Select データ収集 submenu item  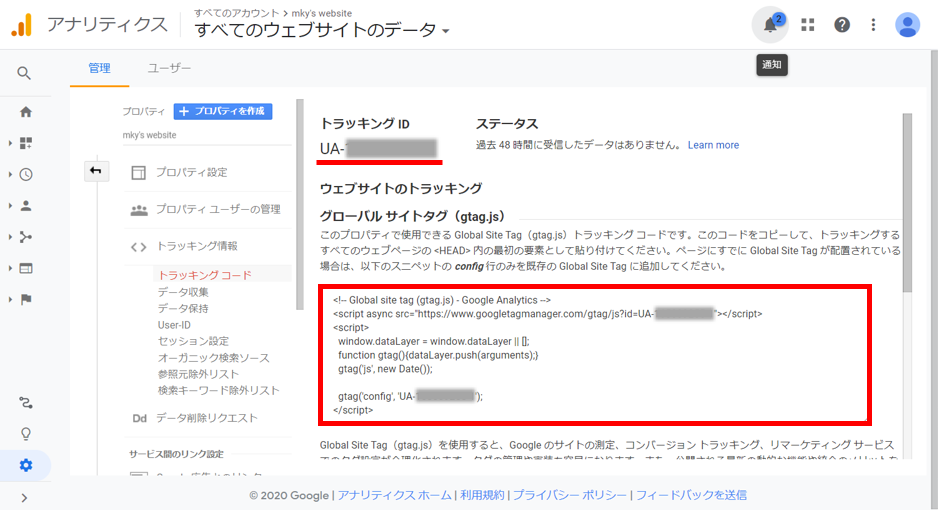[183, 292]
